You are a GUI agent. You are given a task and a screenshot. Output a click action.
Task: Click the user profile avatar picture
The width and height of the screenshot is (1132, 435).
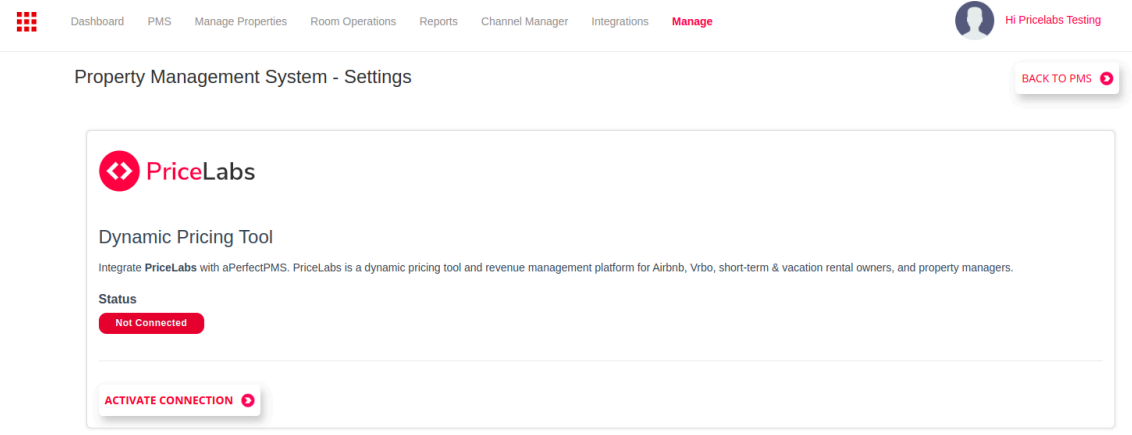click(974, 20)
